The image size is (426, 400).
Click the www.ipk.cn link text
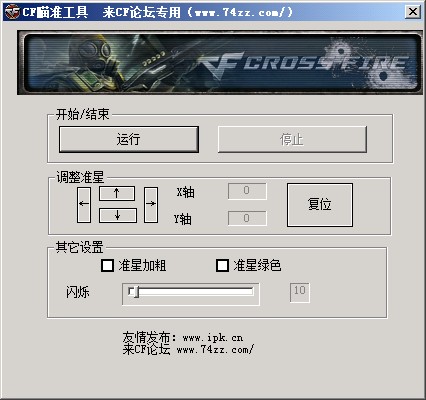[x=213, y=338]
